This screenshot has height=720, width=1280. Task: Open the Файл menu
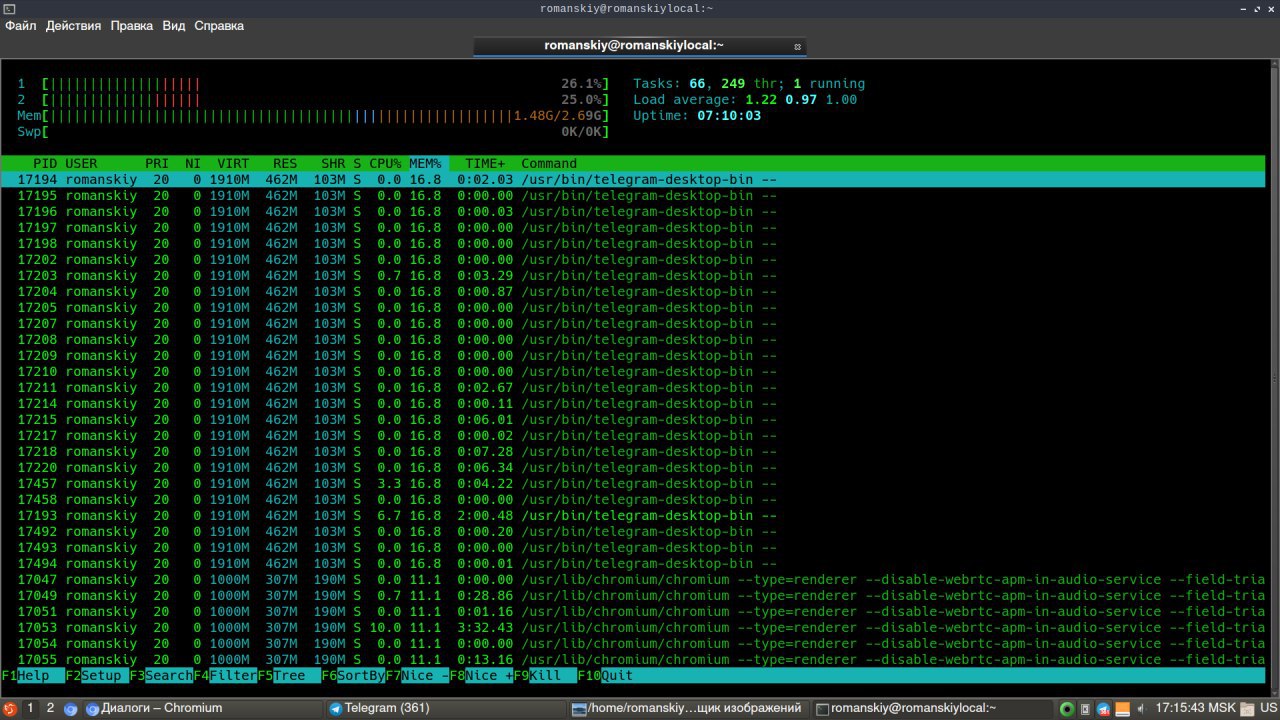(x=21, y=25)
